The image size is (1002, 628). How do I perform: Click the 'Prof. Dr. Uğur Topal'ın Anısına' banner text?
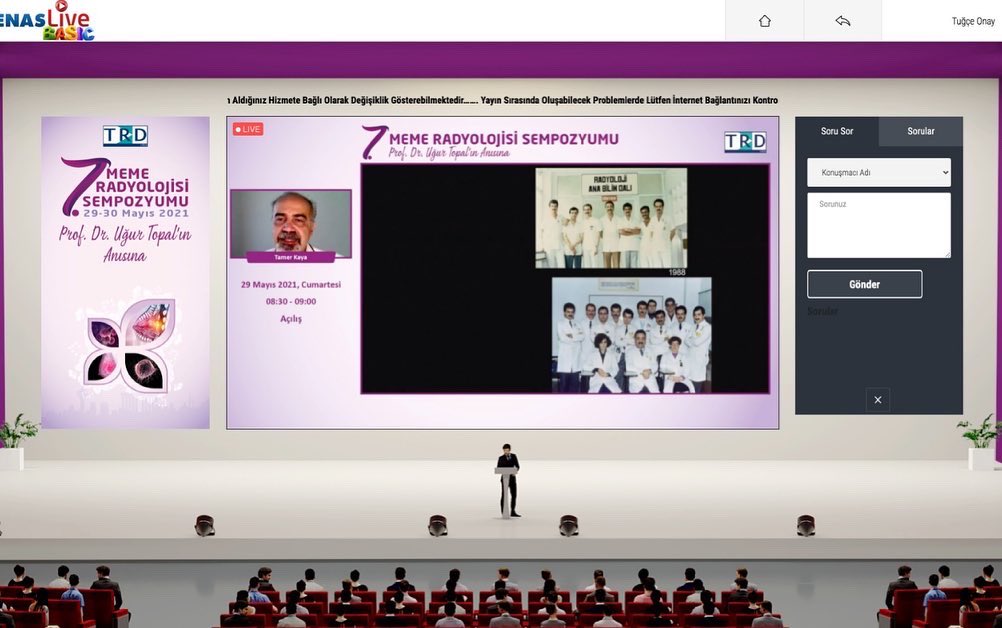click(x=125, y=244)
